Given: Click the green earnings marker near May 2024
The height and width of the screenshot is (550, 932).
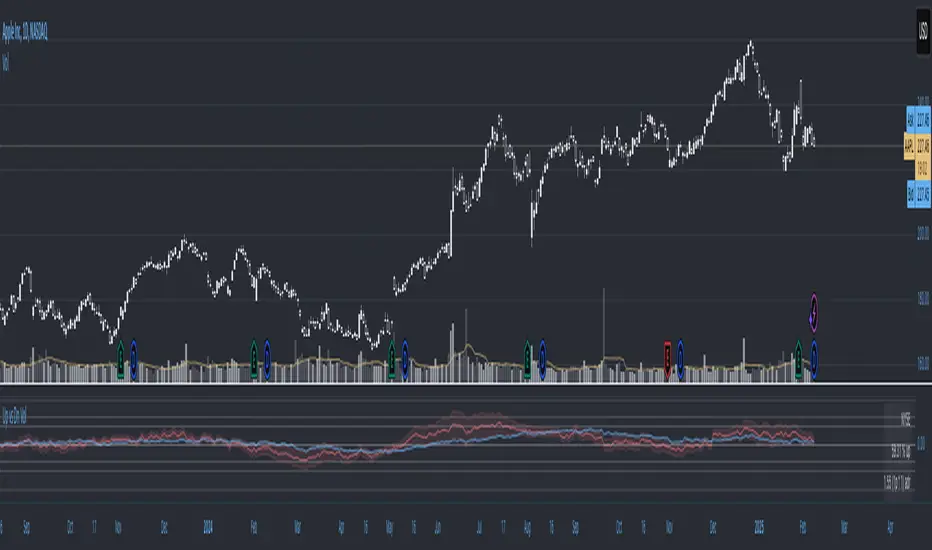Looking at the screenshot, I should point(391,359).
